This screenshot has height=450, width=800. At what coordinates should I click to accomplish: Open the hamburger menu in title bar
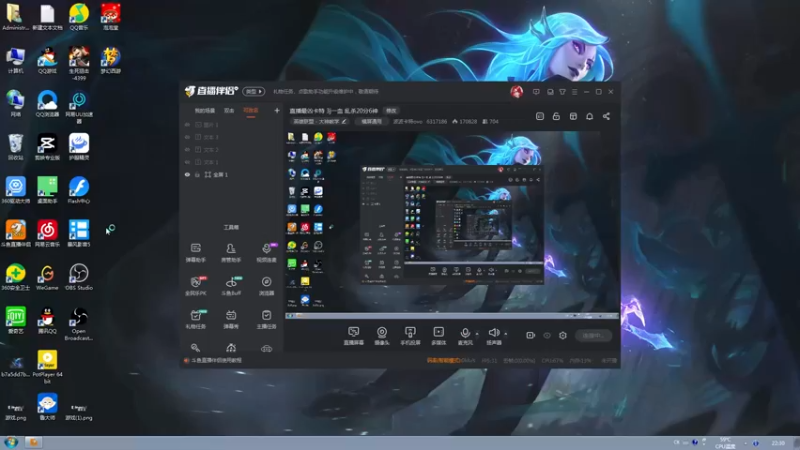tap(574, 92)
